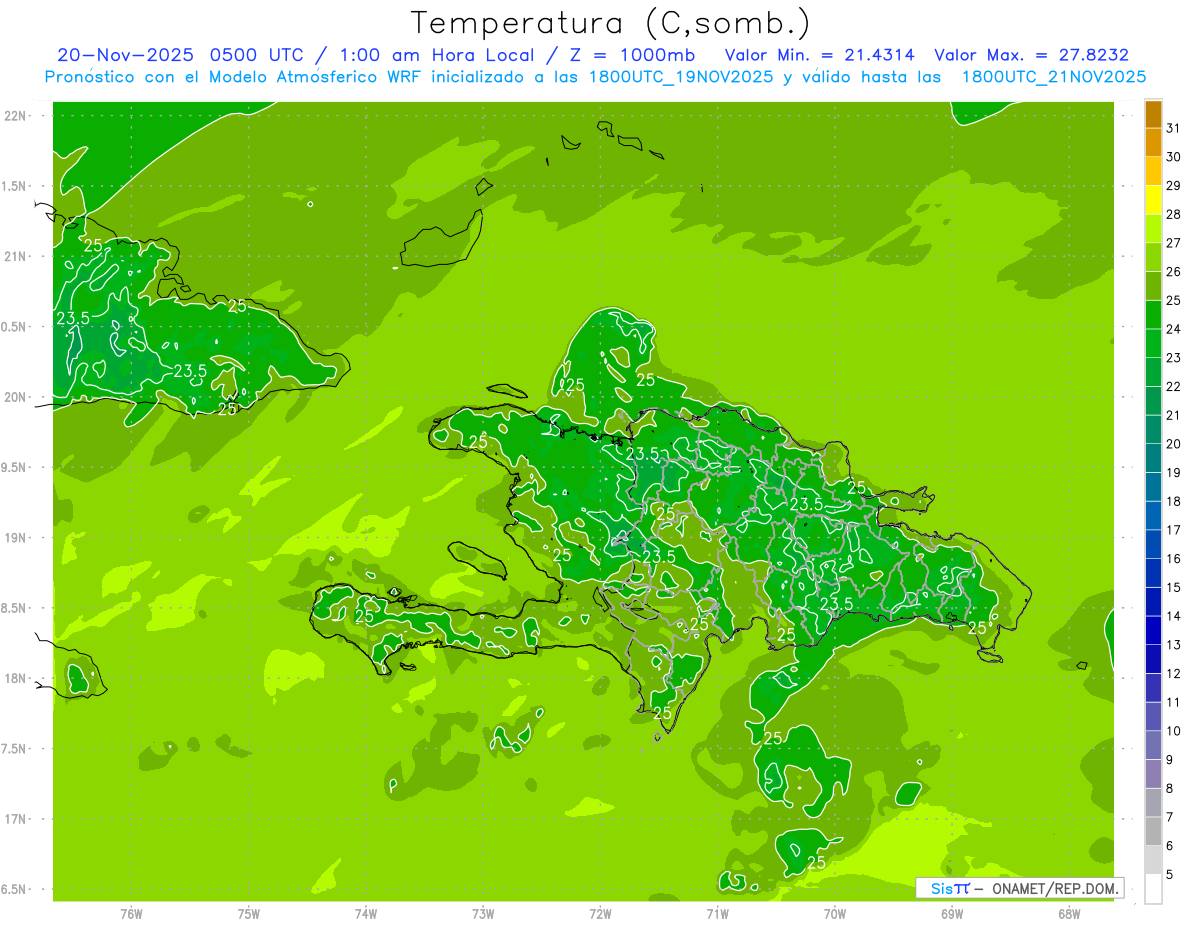1200x927 pixels.
Task: Click the legend value '15'
Action: point(1173,587)
